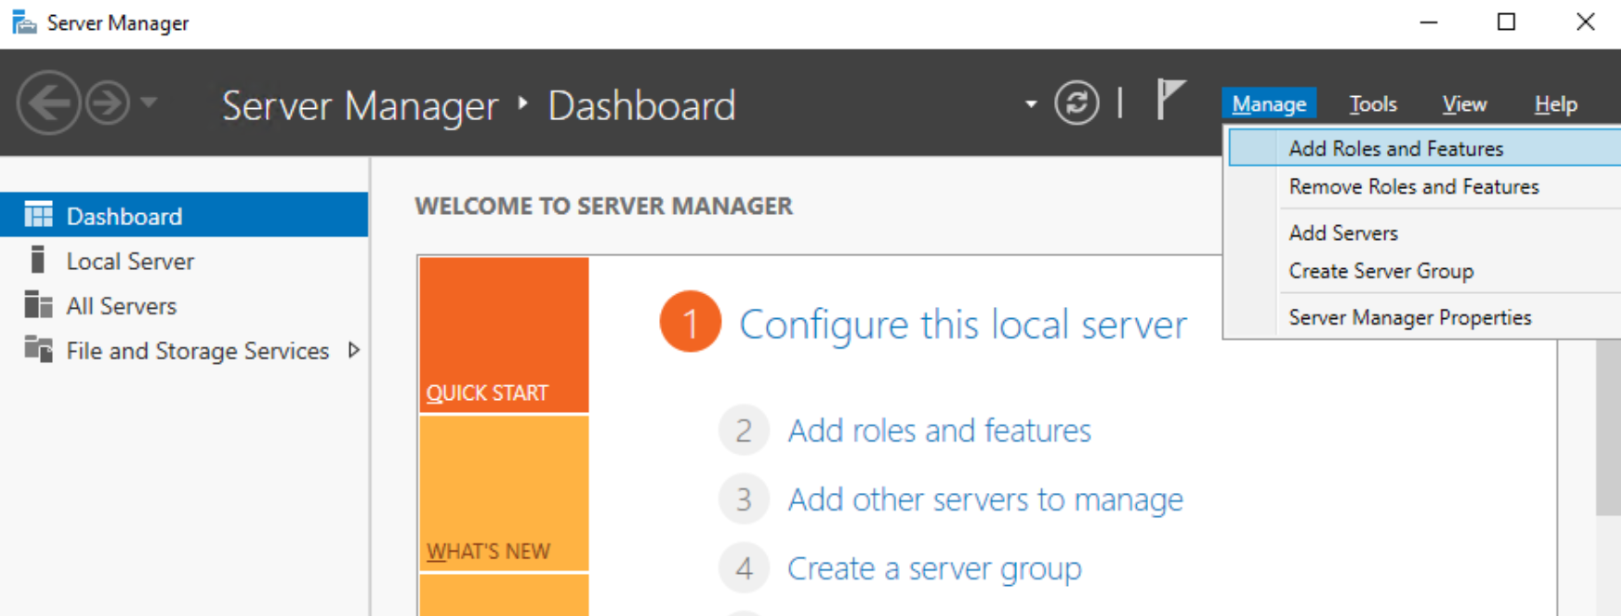Viewport: 1621px width, 616px height.
Task: Refresh the Server Manager dashboard
Action: [1076, 103]
